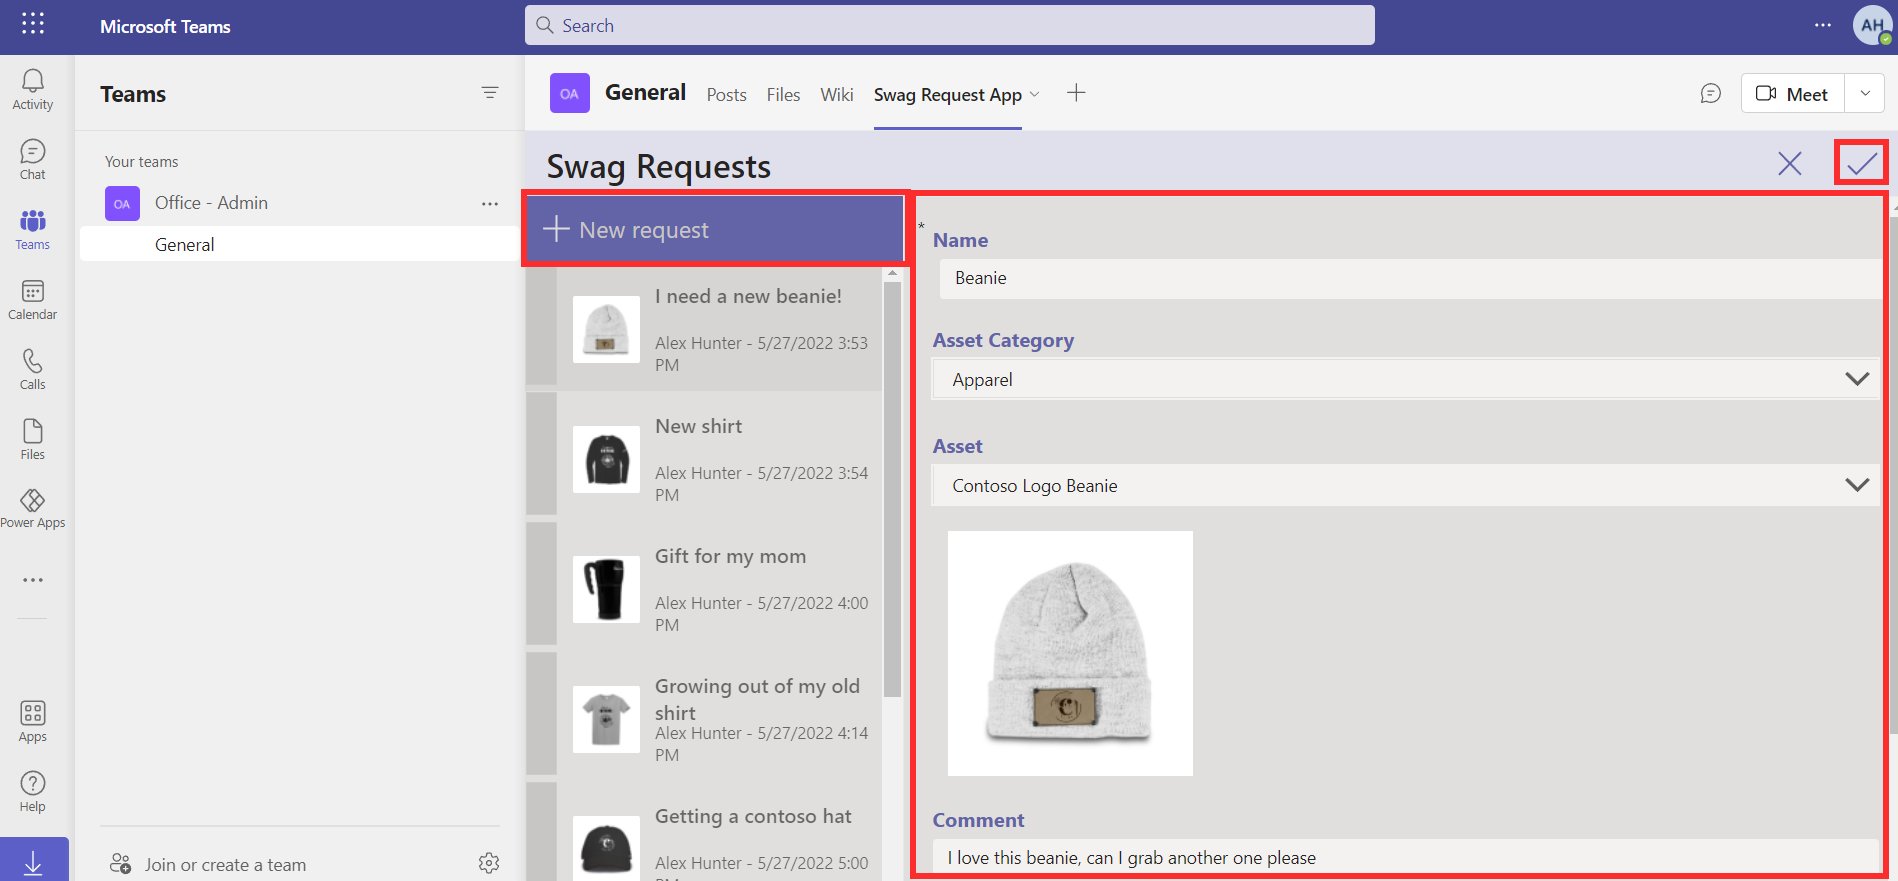
Task: Save the request with the checkmark icon
Action: click(x=1862, y=163)
